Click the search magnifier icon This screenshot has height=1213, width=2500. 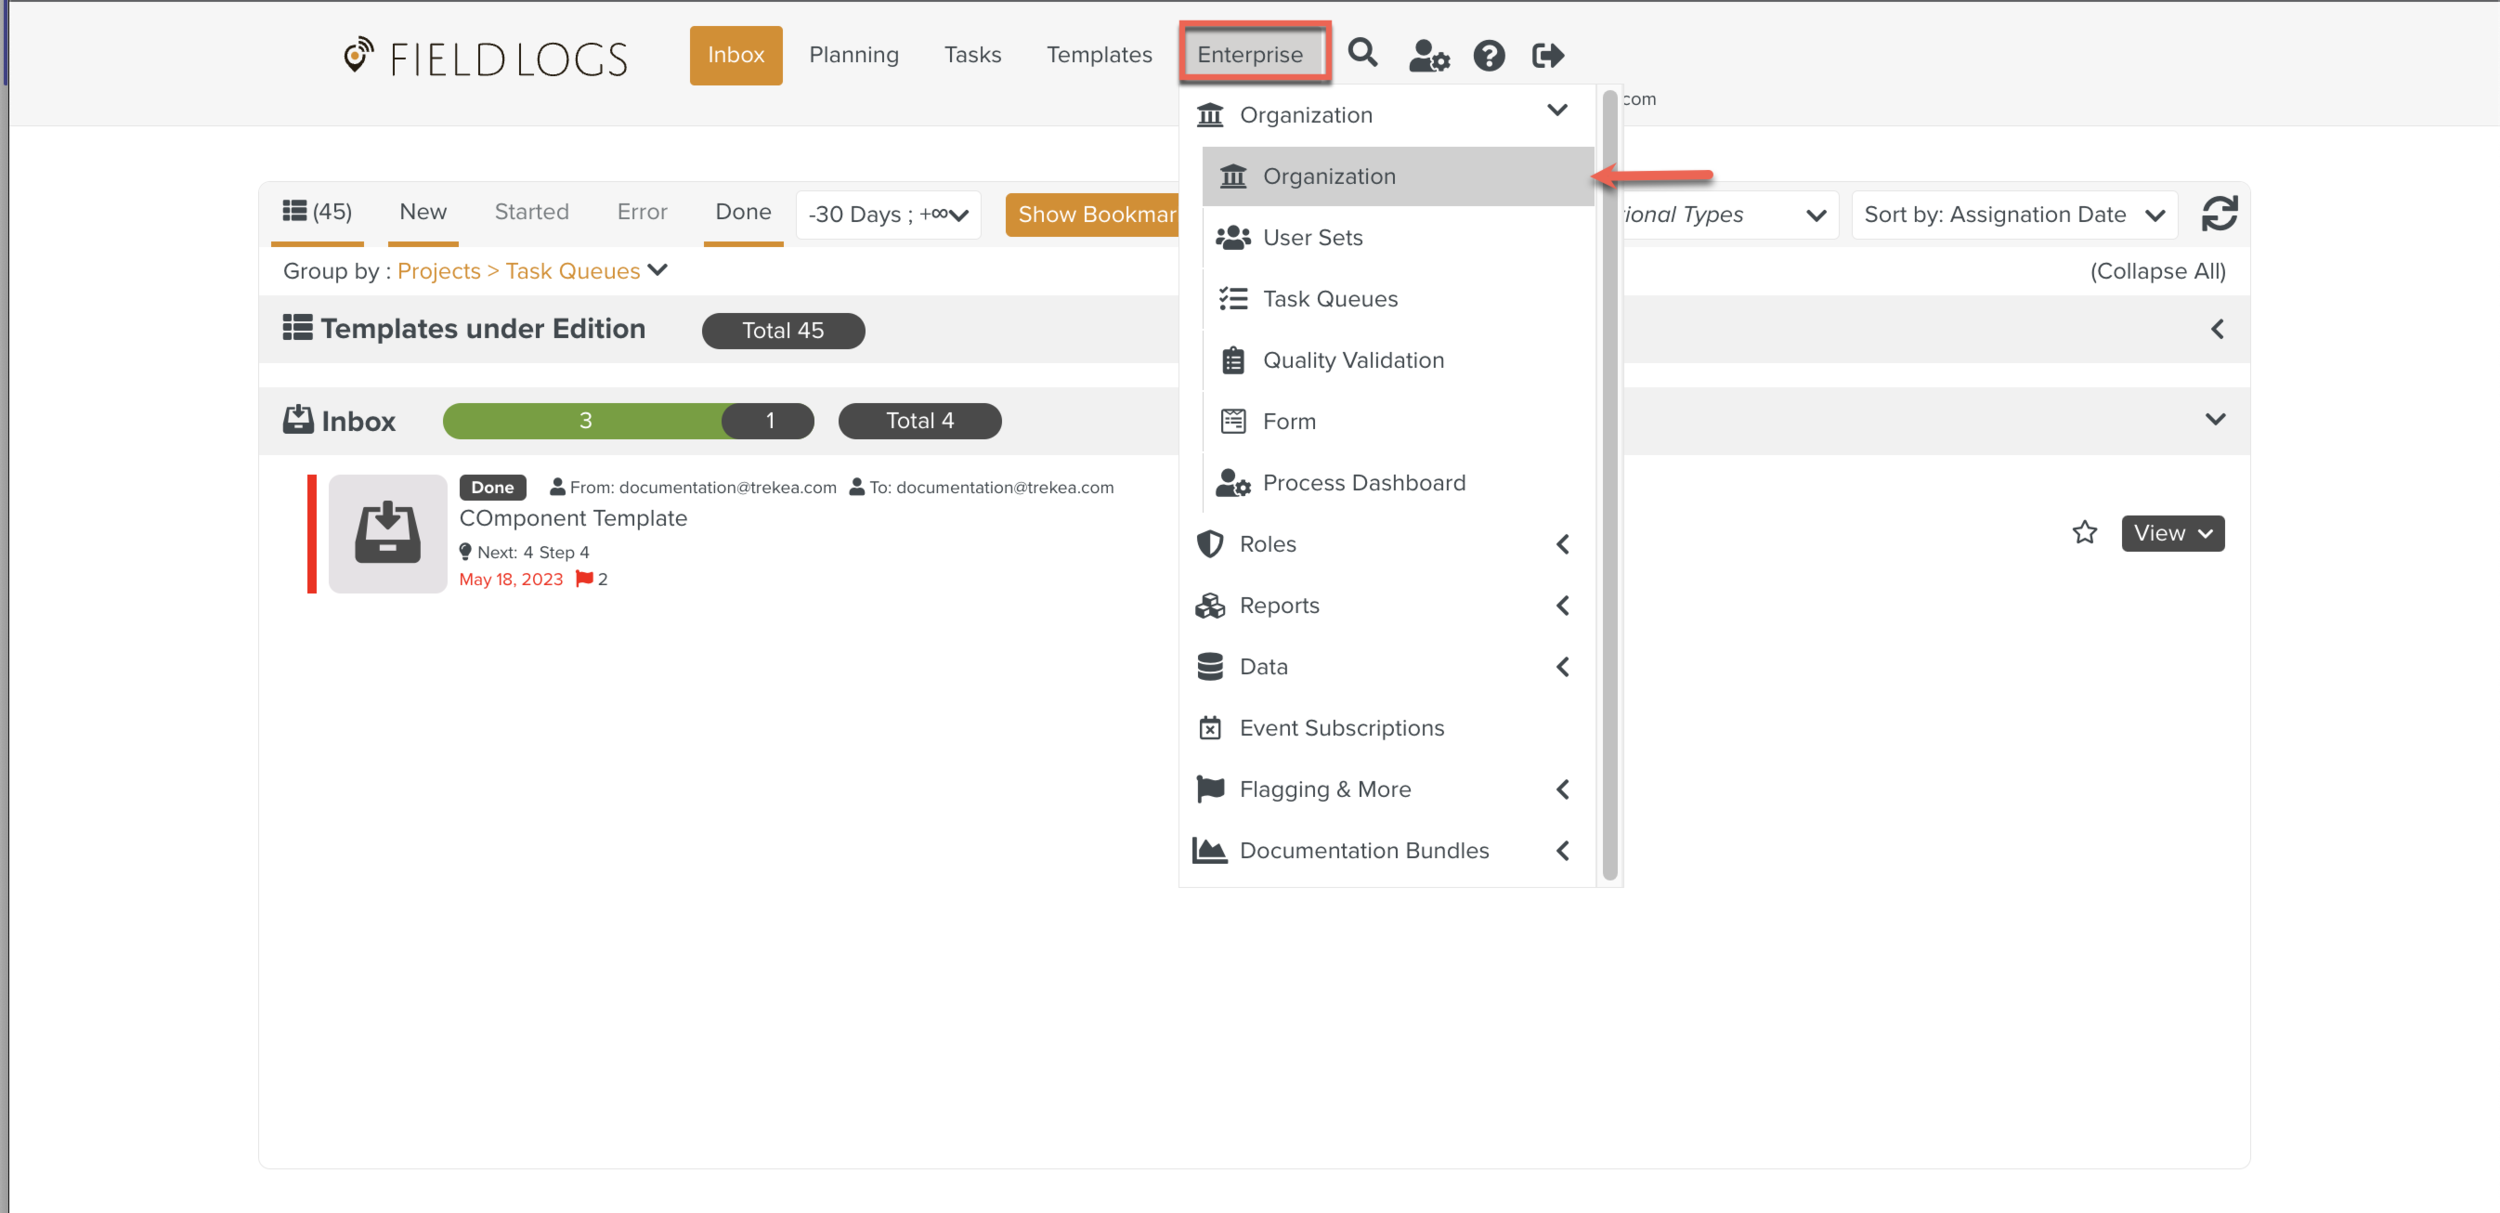coord(1362,54)
